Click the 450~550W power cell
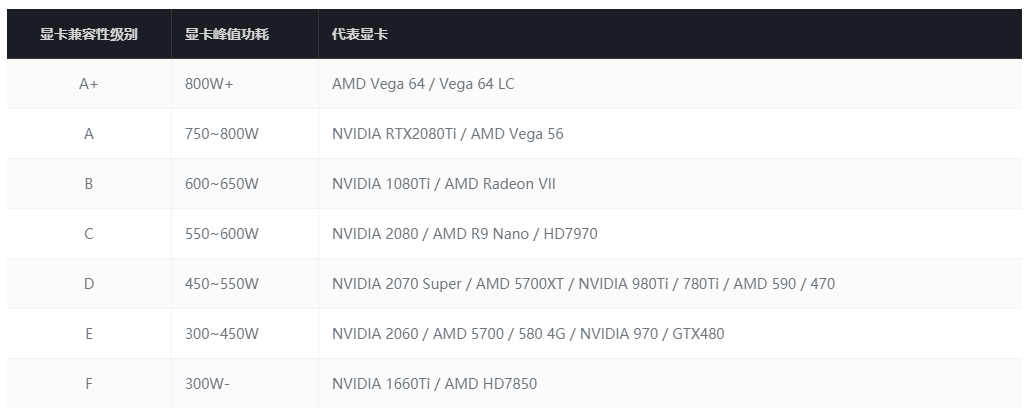The width and height of the screenshot is (1027, 417). point(222,284)
